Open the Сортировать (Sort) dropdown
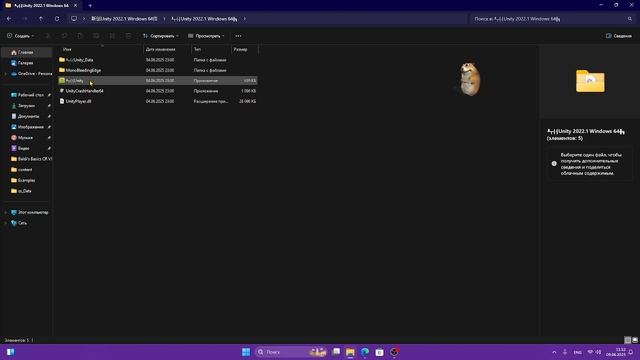 160,36
